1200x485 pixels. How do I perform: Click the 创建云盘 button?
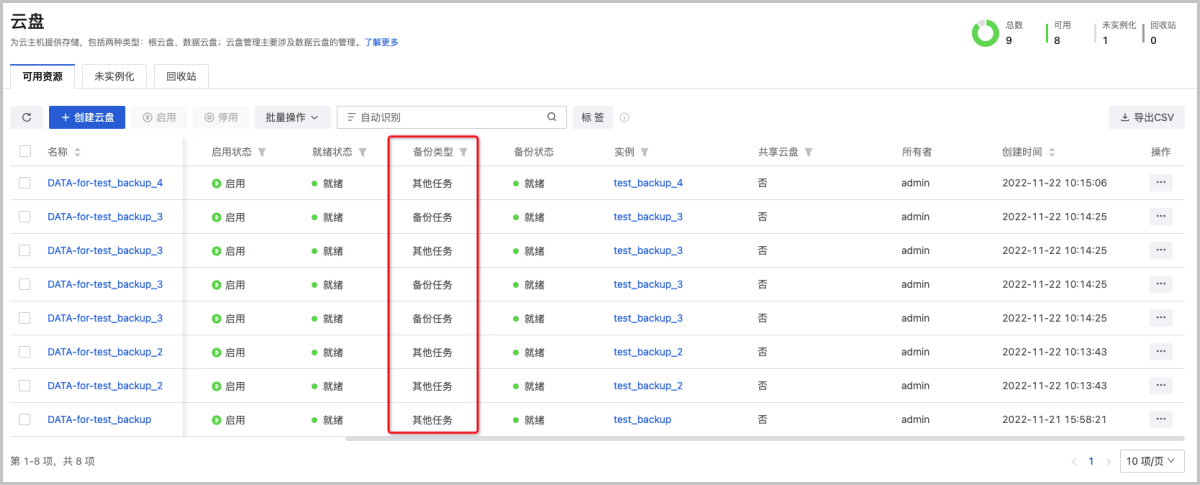pyautogui.click(x=87, y=118)
